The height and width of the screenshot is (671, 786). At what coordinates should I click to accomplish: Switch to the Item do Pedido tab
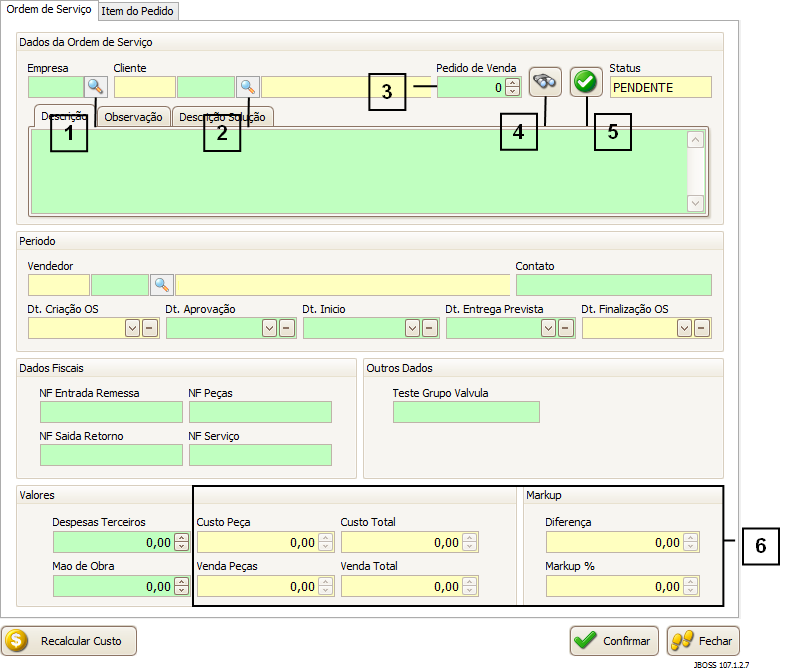tap(138, 11)
